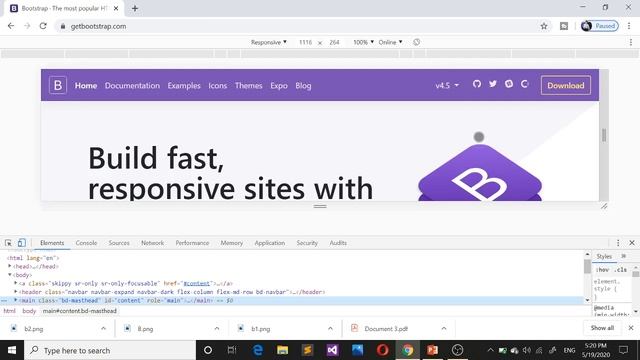
Task: Collapse the body element in DOM tree
Action: point(10,275)
